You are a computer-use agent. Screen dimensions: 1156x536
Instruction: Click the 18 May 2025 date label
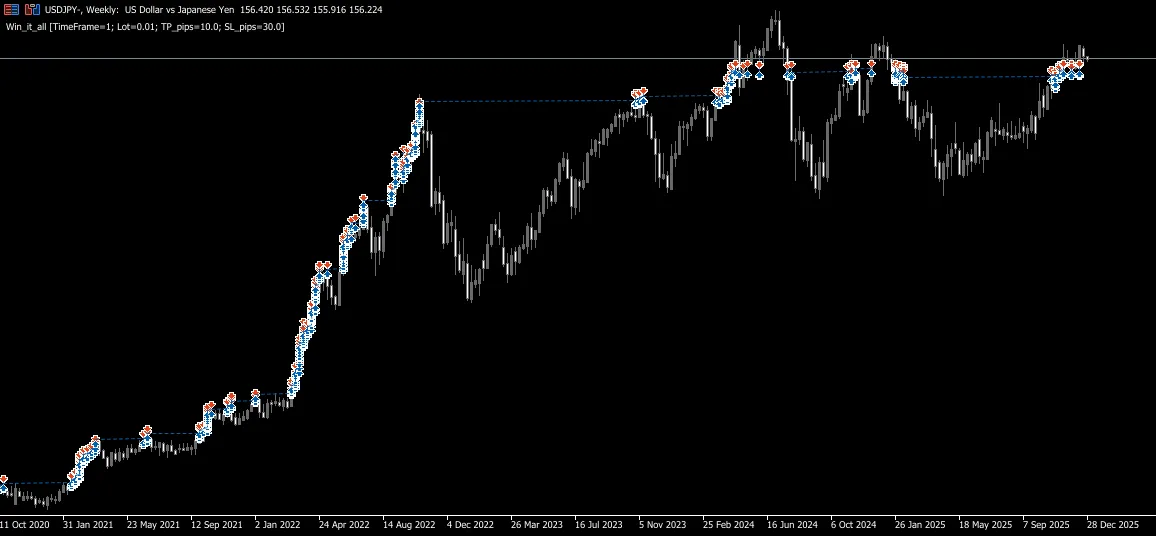tap(984, 526)
